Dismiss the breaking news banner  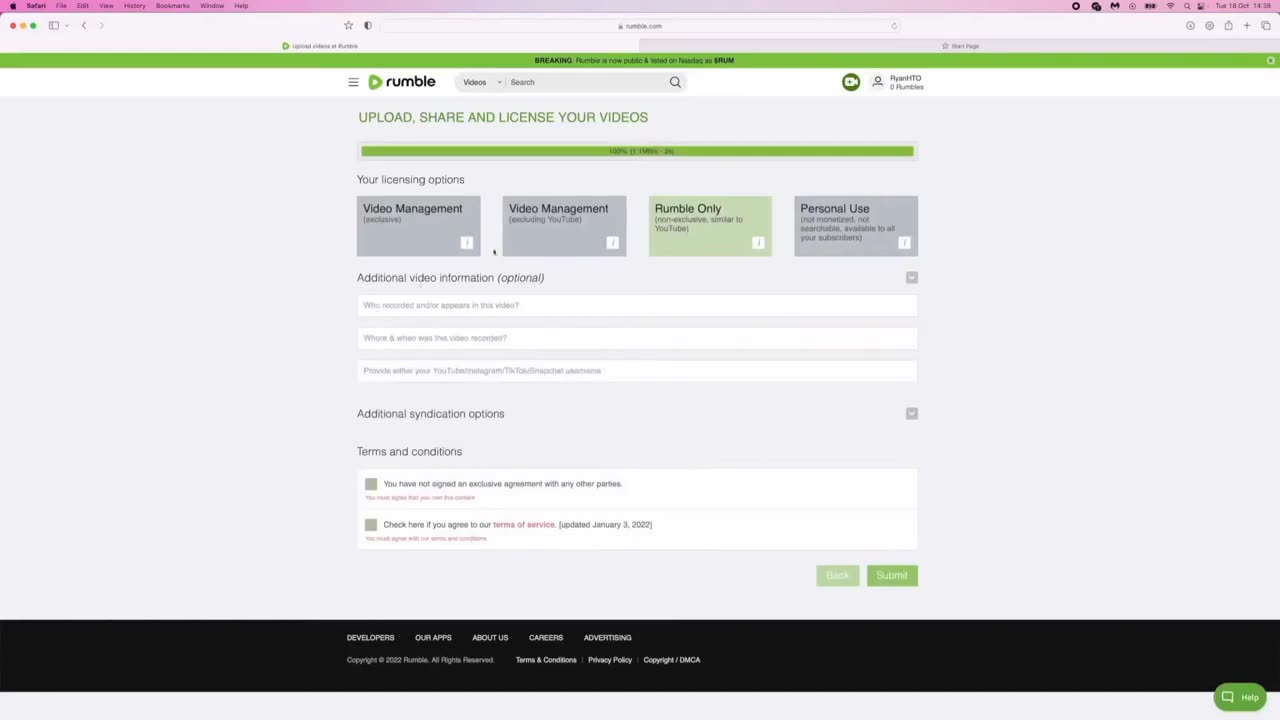point(1270,60)
